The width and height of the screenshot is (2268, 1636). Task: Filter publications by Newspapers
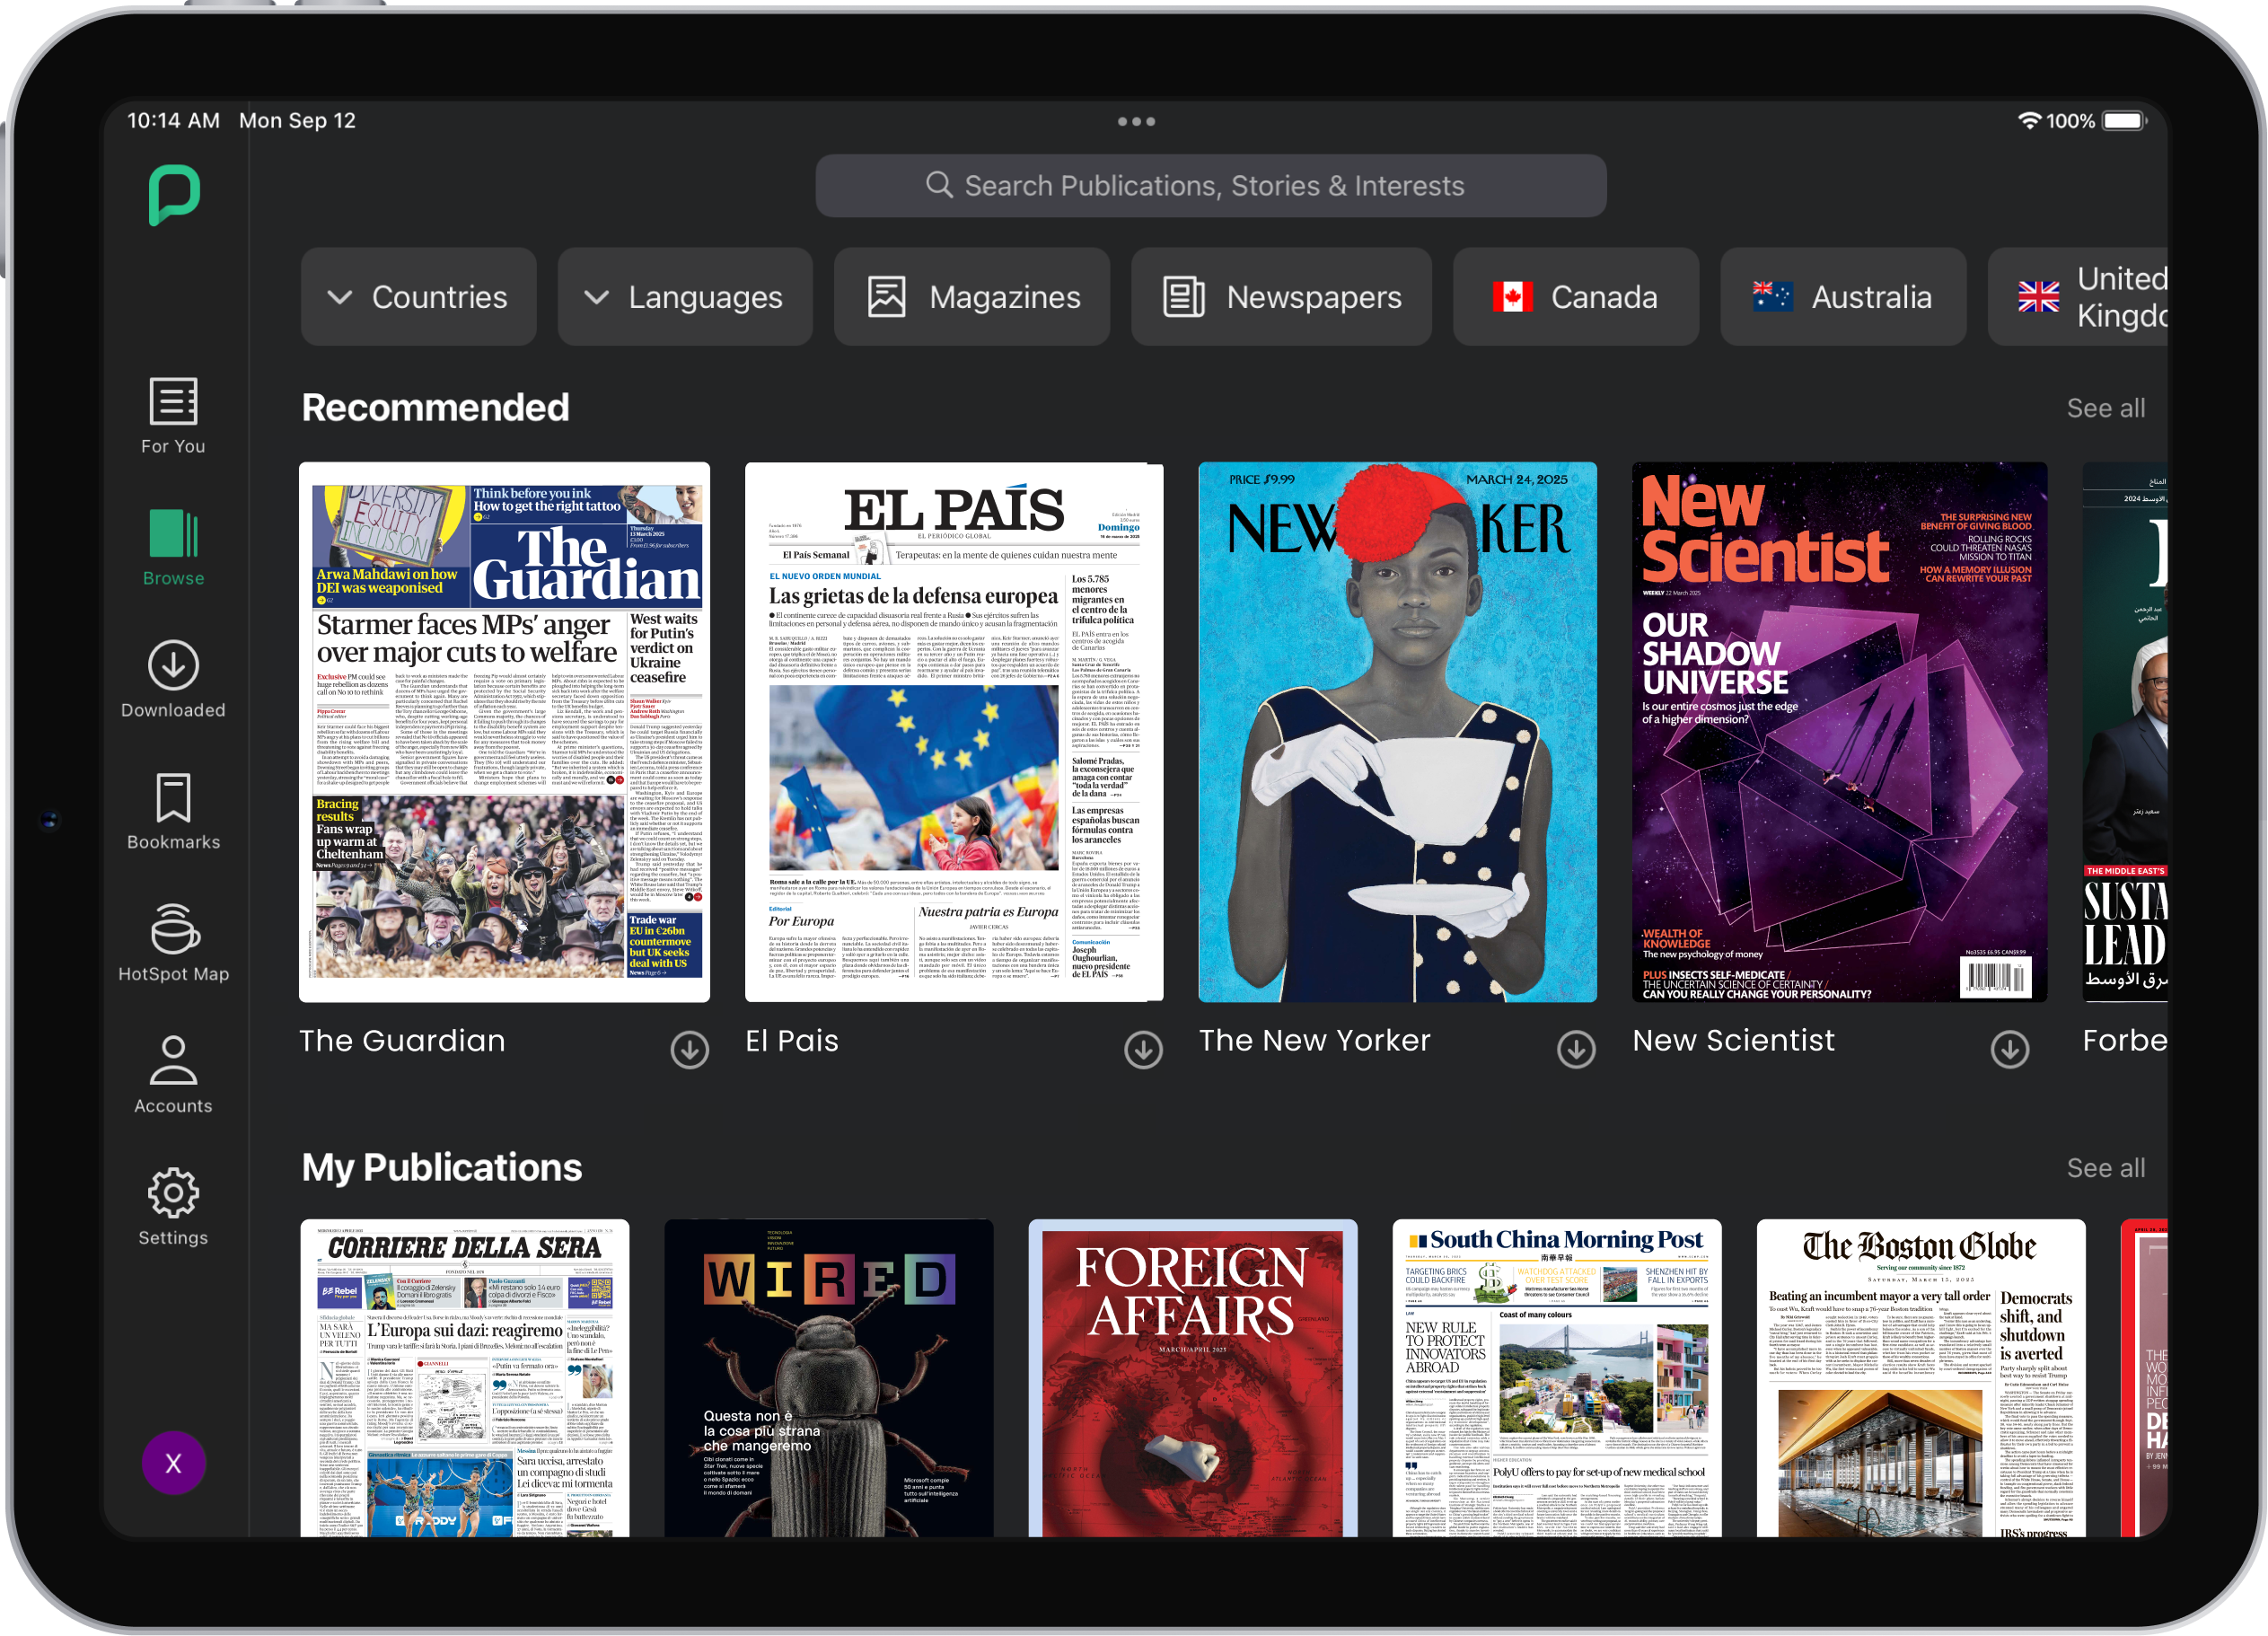1282,296
